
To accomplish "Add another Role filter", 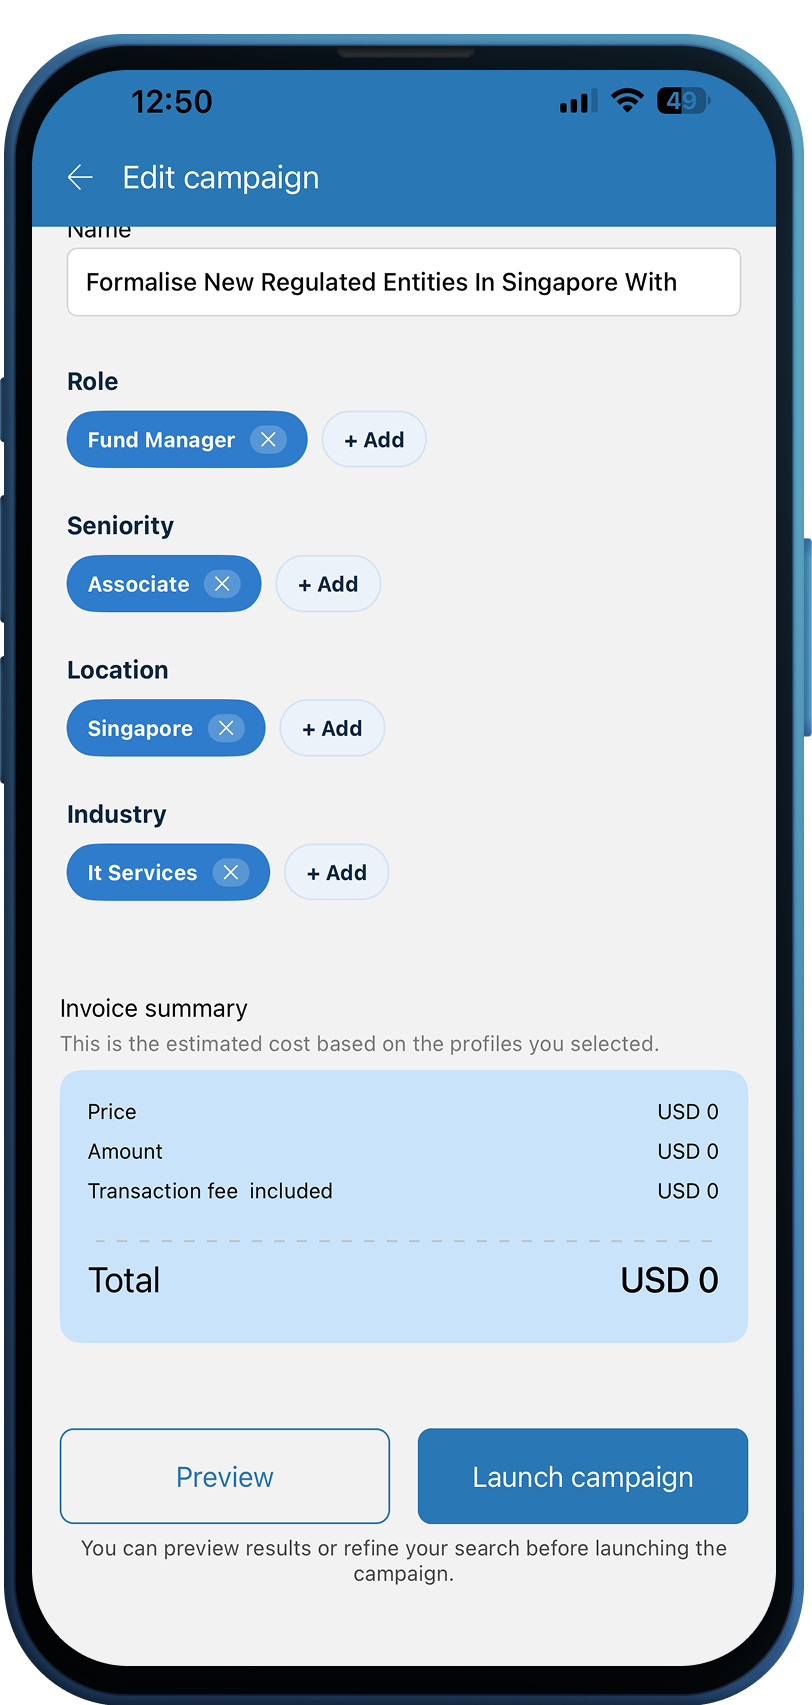I will click(374, 440).
